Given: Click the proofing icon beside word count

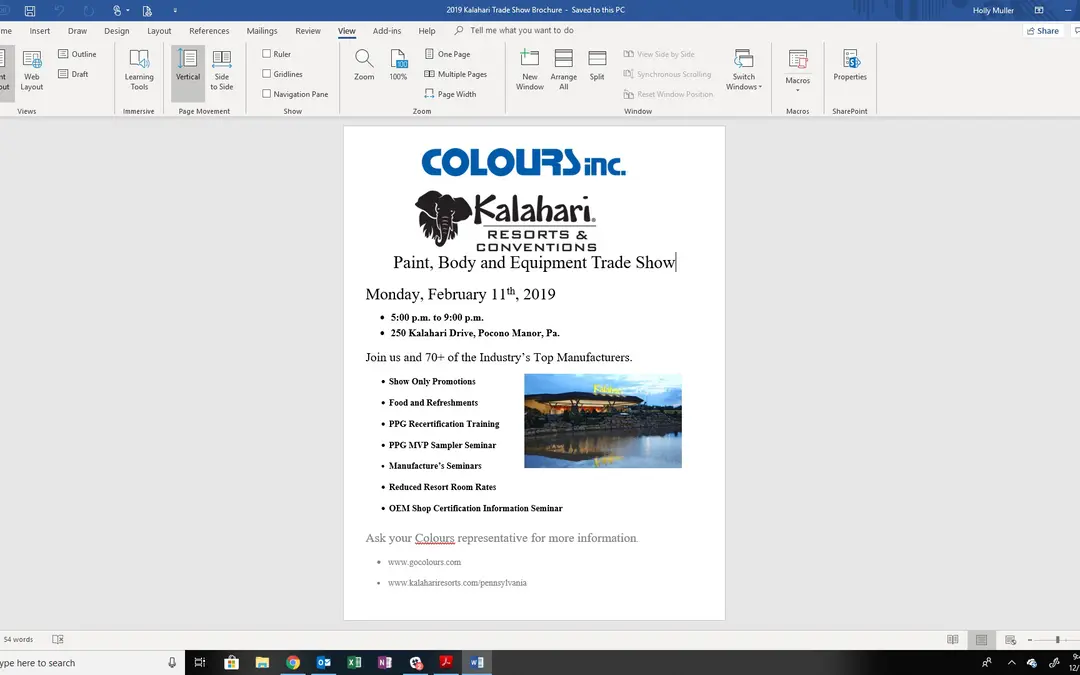Looking at the screenshot, I should point(58,639).
